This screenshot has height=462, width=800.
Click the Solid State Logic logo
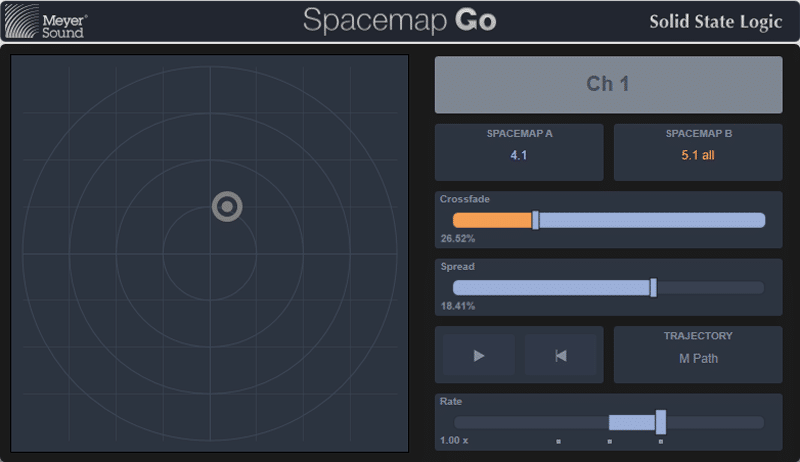[x=716, y=22]
